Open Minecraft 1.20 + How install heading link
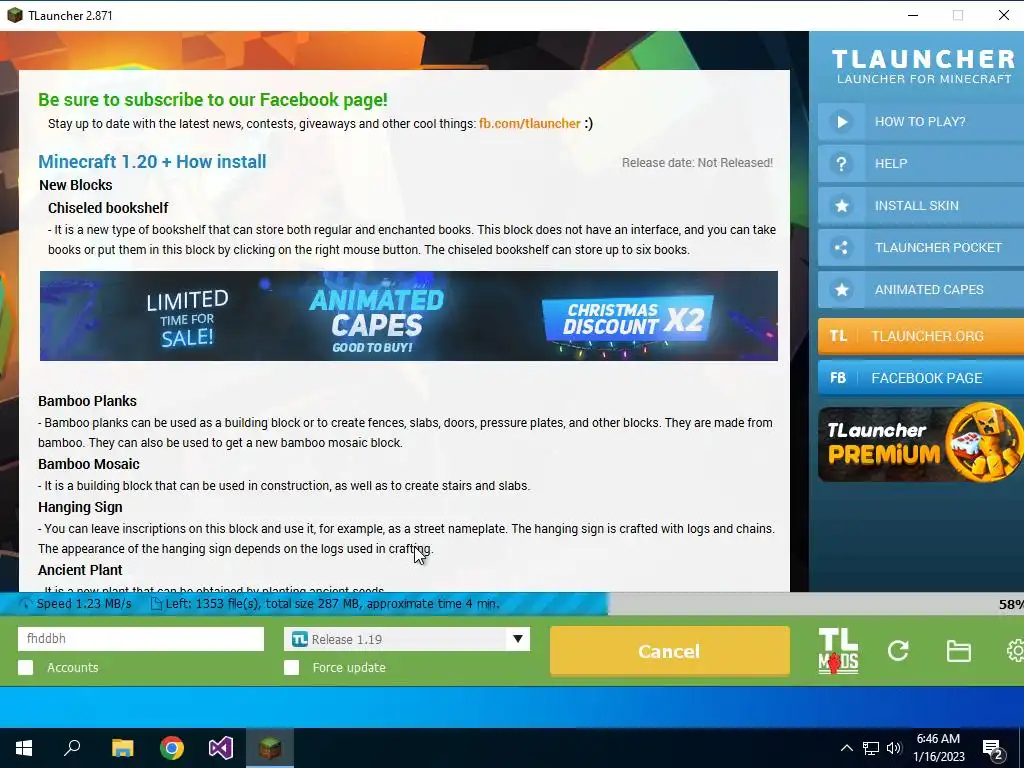 152,161
